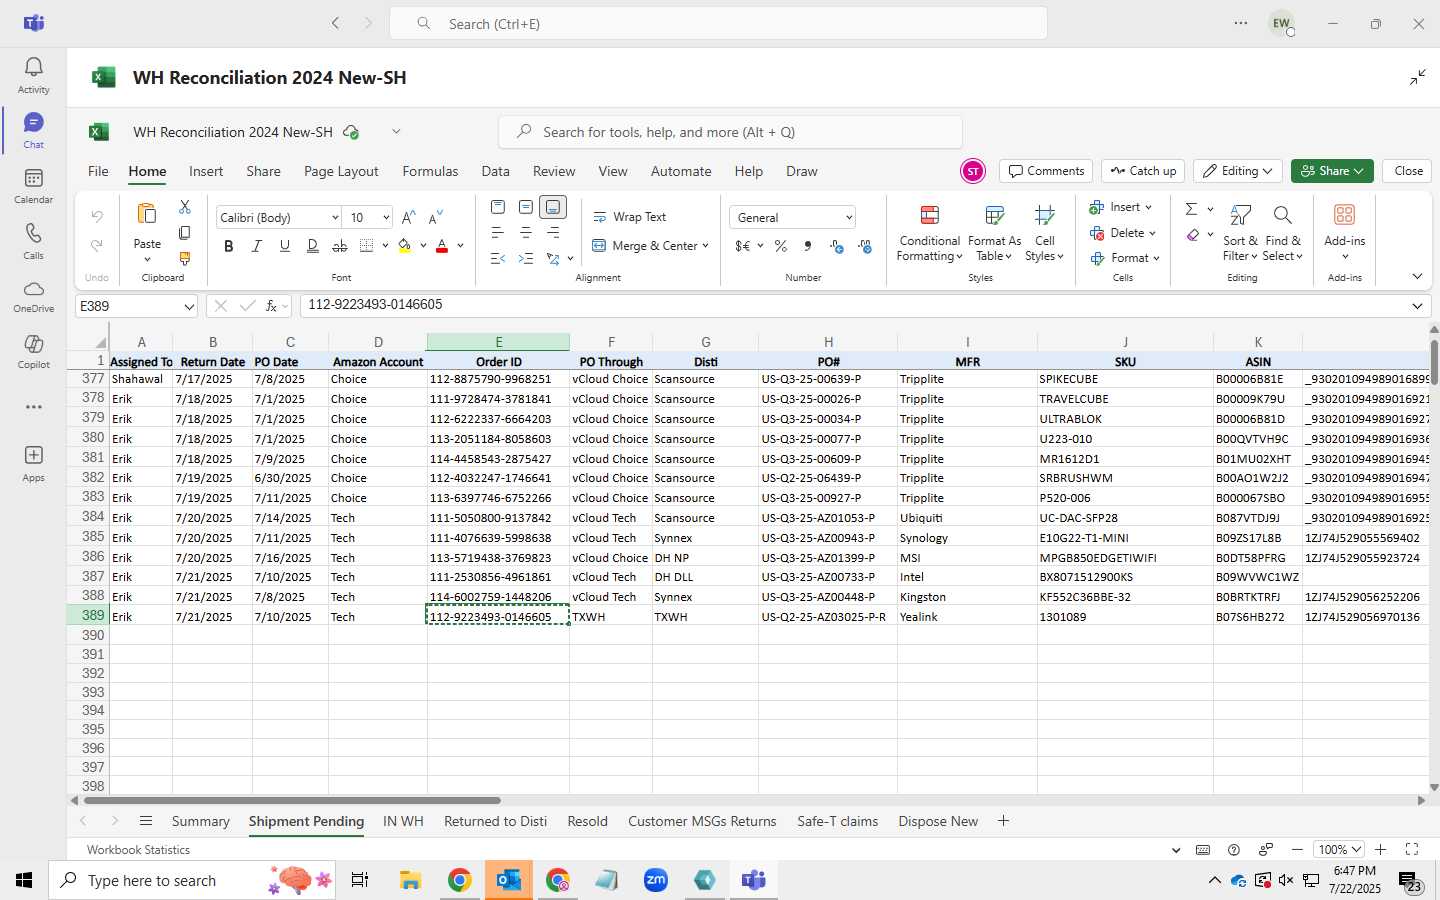The width and height of the screenshot is (1440, 900).
Task: Decrease font size with the shrink icon
Action: click(x=435, y=217)
